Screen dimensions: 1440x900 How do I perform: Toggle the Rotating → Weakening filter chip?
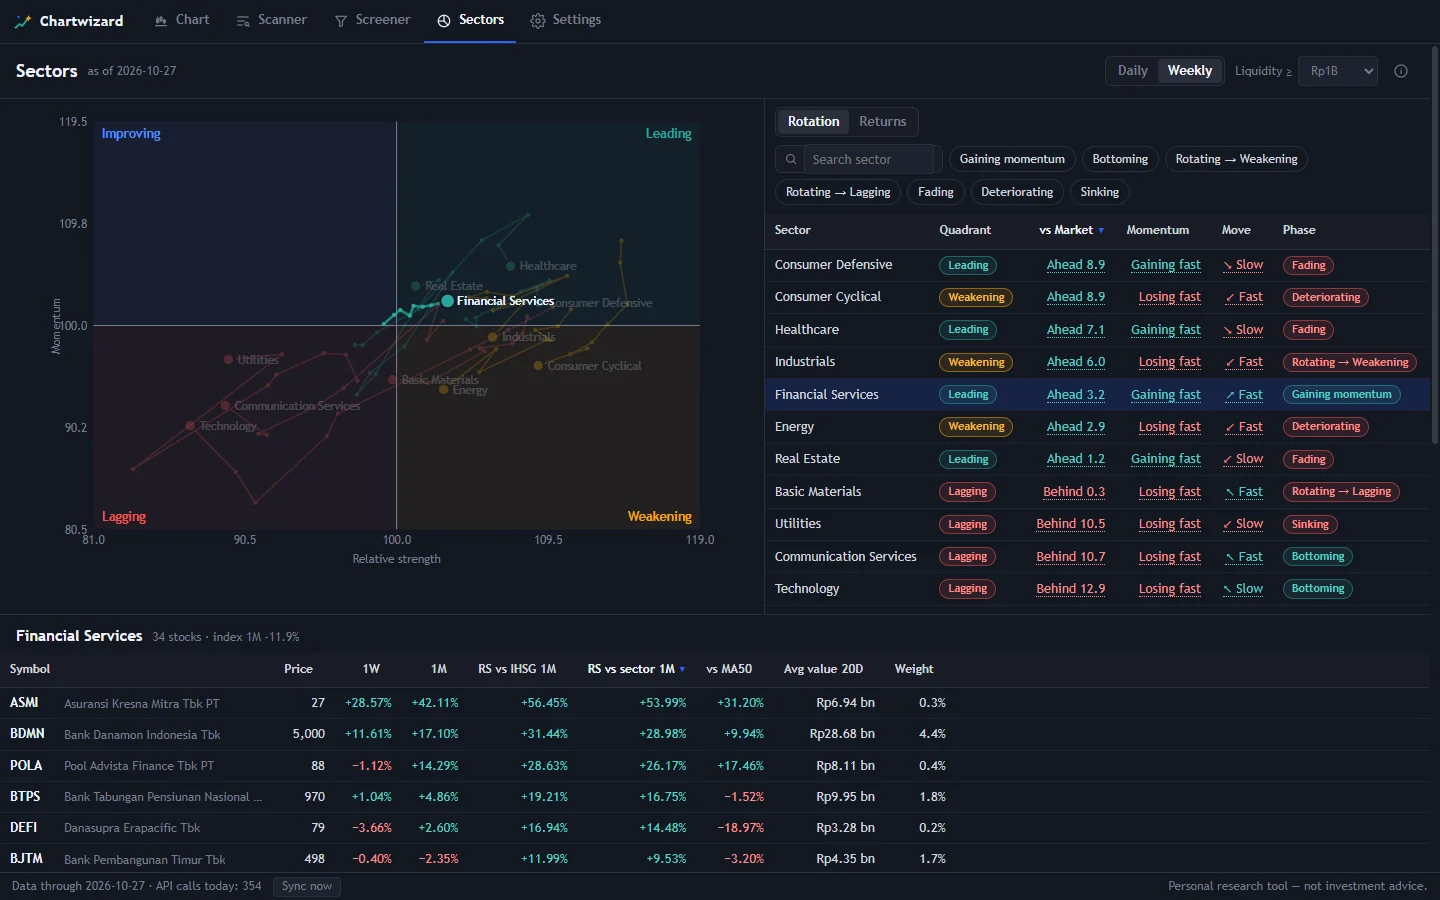(1236, 159)
